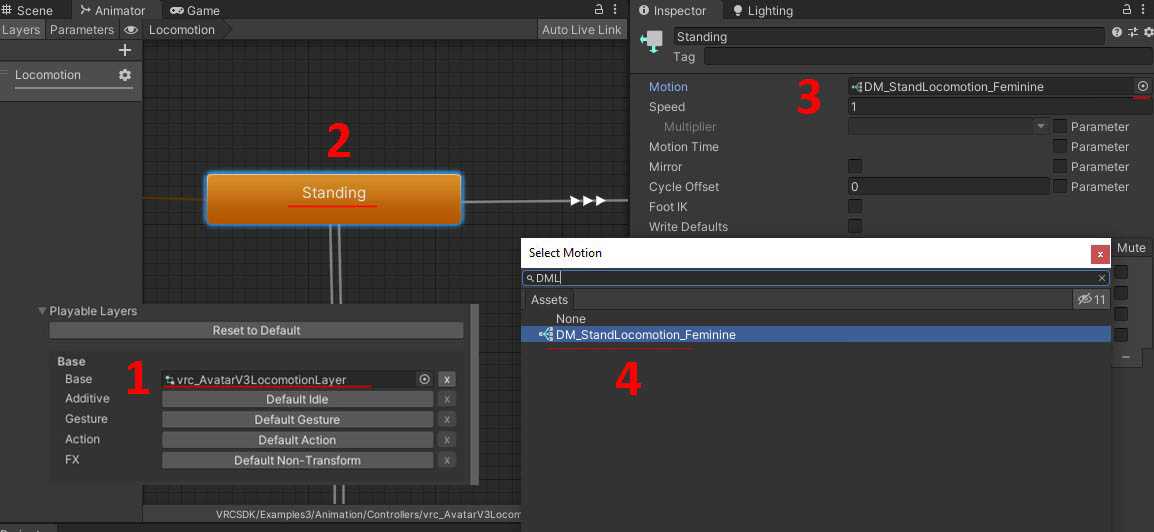Switch to the Parameters tab
1154x532 pixels.
(x=82, y=30)
